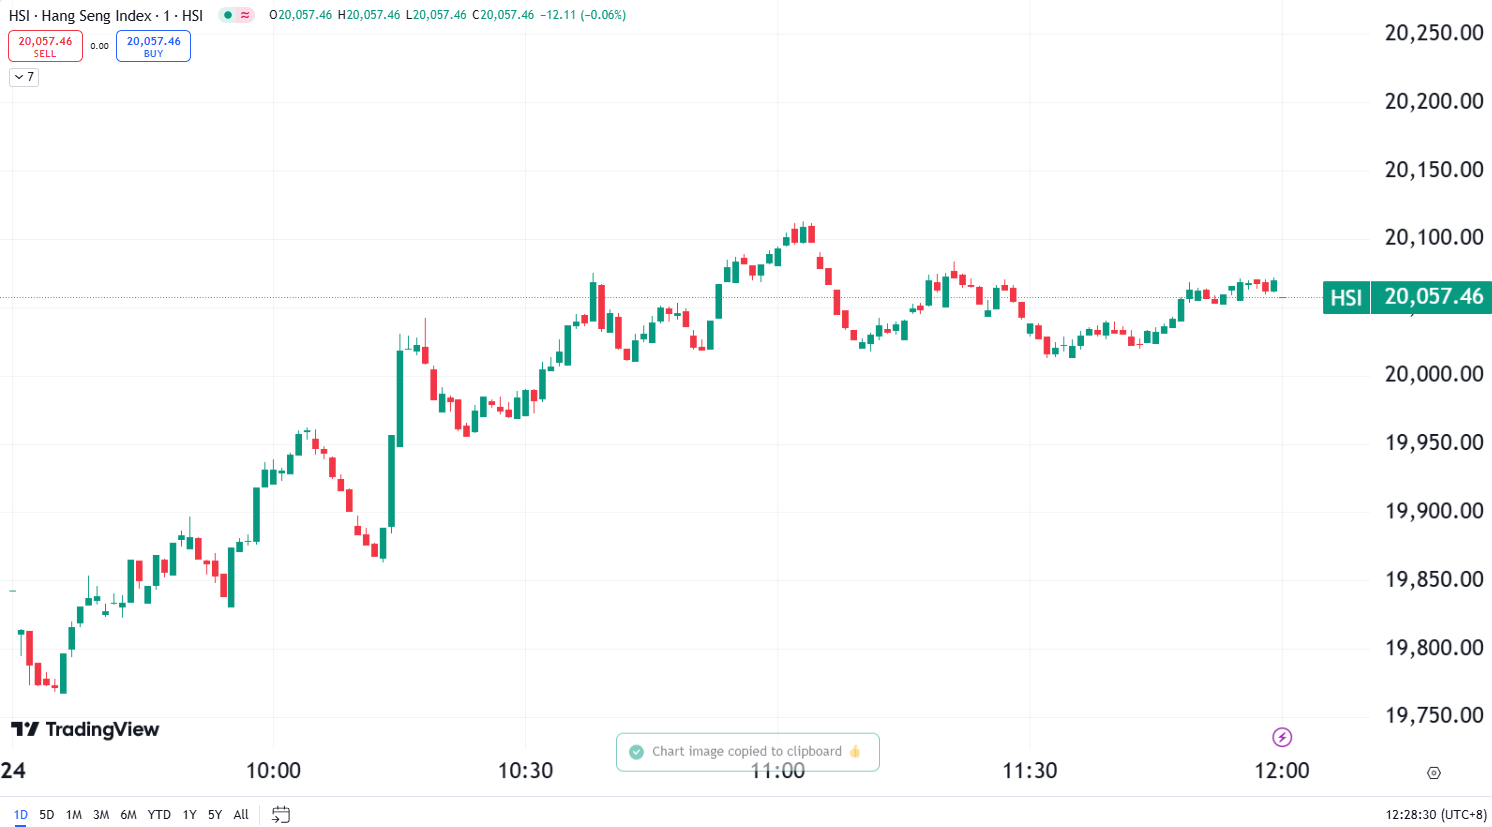Open the HSI Hang Seng Index symbol title

[x=106, y=15]
